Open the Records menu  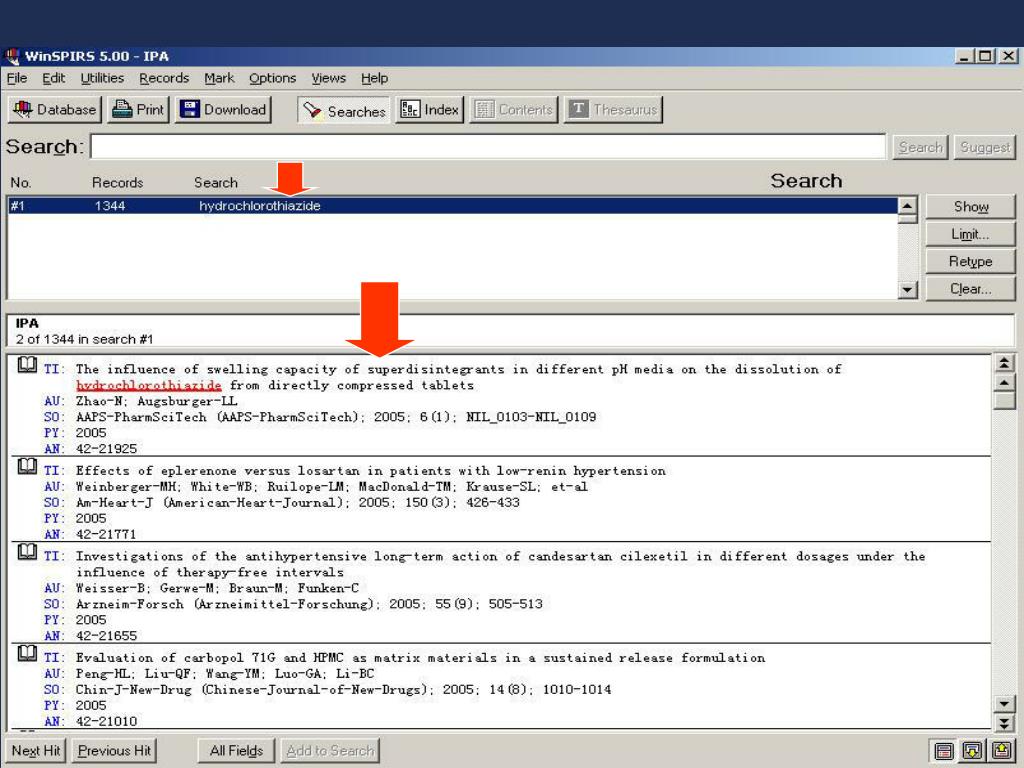click(164, 78)
